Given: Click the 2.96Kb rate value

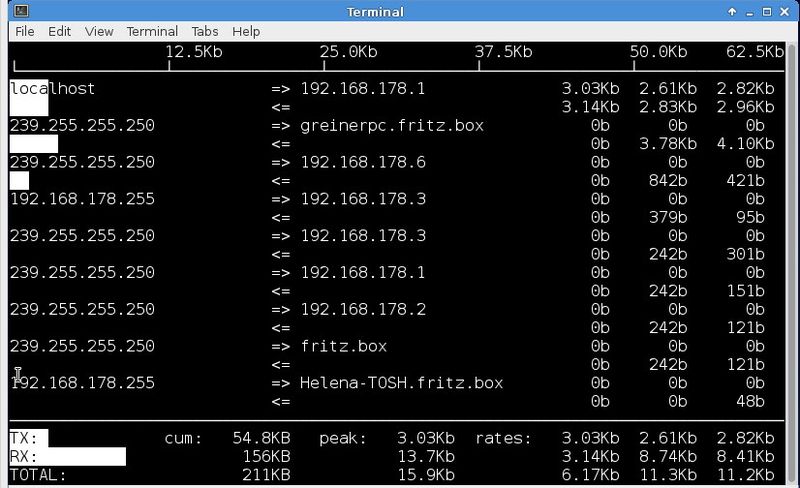Looking at the screenshot, I should coord(745,107).
